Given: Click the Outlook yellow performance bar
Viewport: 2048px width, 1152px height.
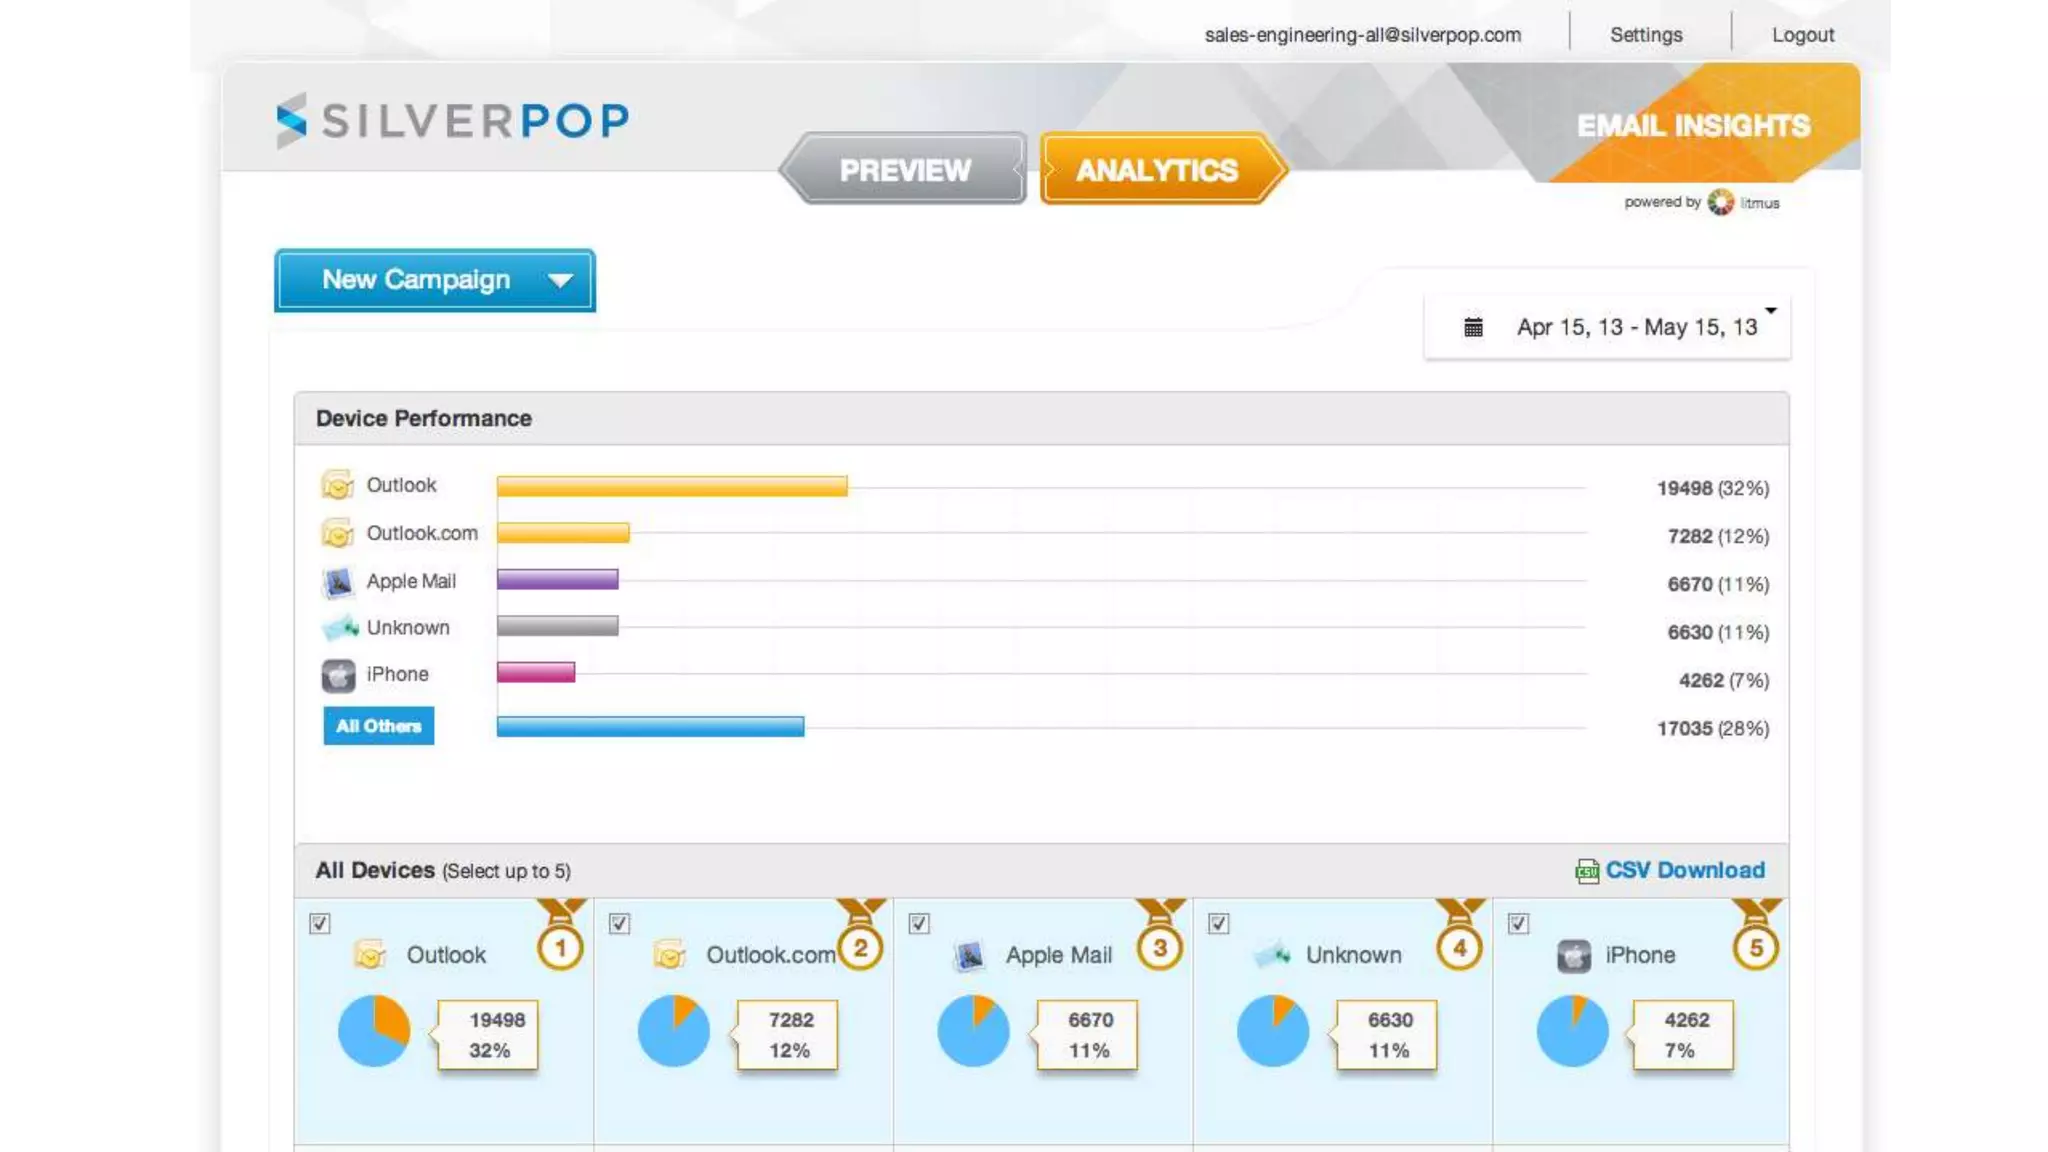Looking at the screenshot, I should (x=672, y=487).
